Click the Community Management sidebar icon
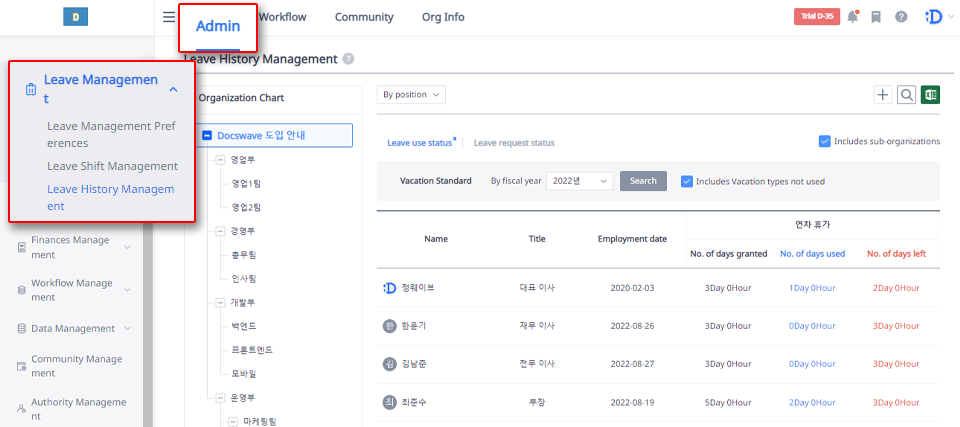Screen dimensions: 960x427 (x=21, y=366)
